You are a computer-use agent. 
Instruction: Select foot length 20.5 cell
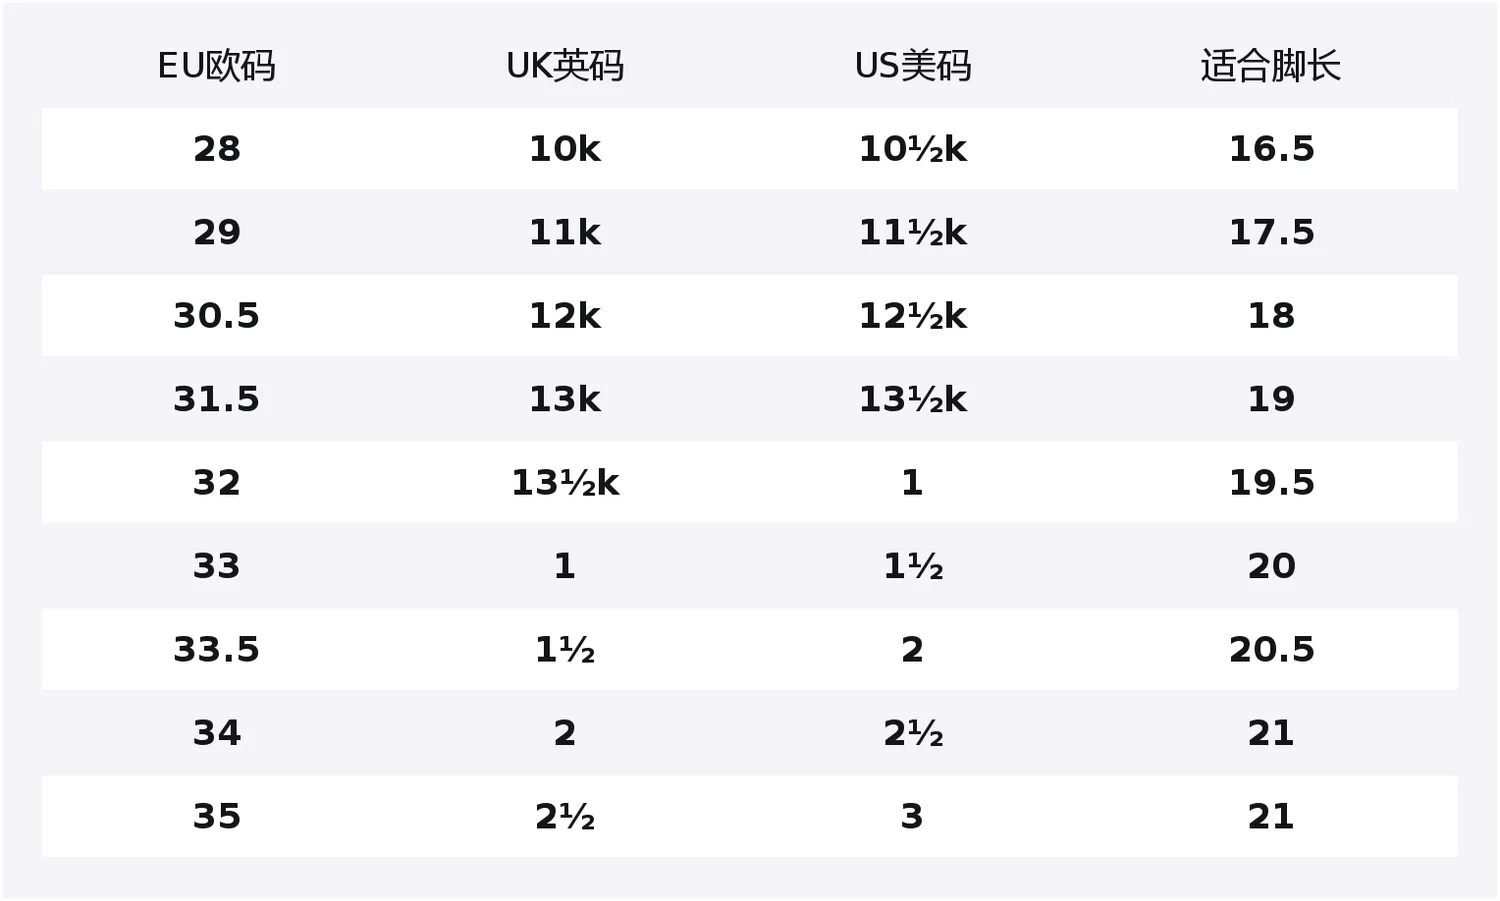1271,650
